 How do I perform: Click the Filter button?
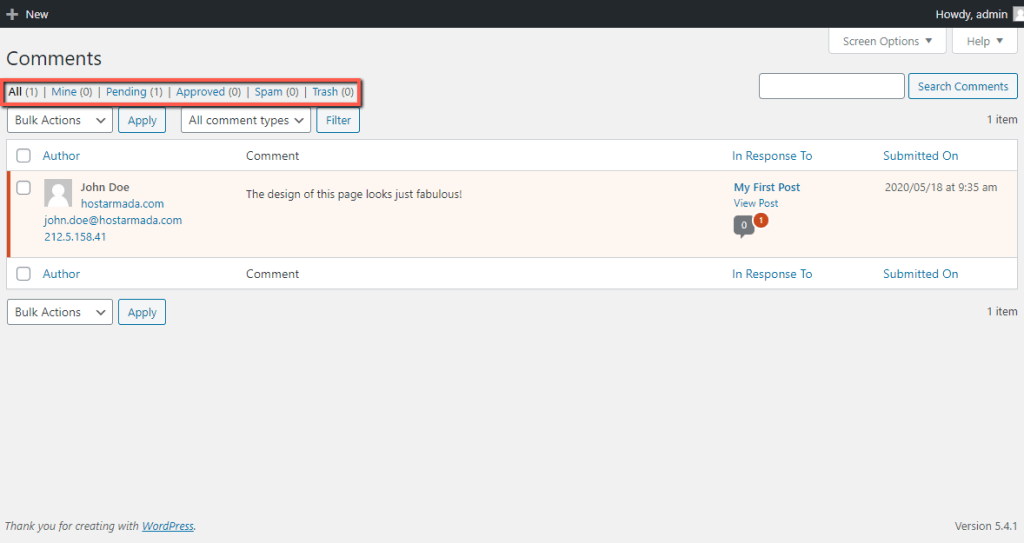(x=338, y=120)
